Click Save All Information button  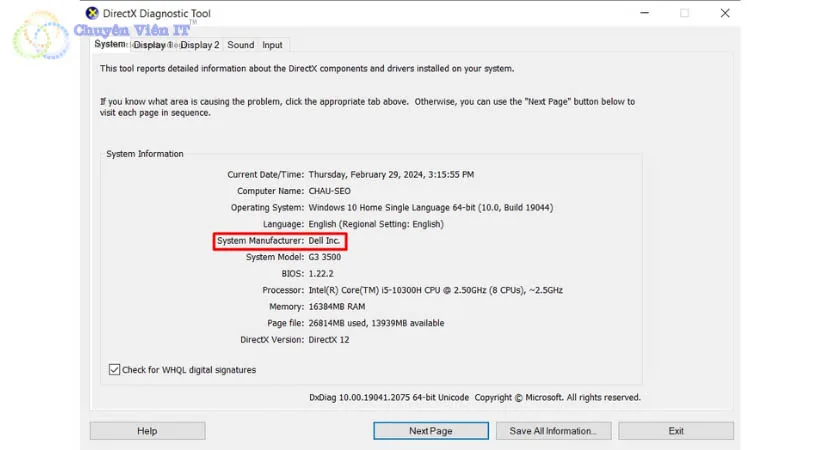click(x=553, y=431)
